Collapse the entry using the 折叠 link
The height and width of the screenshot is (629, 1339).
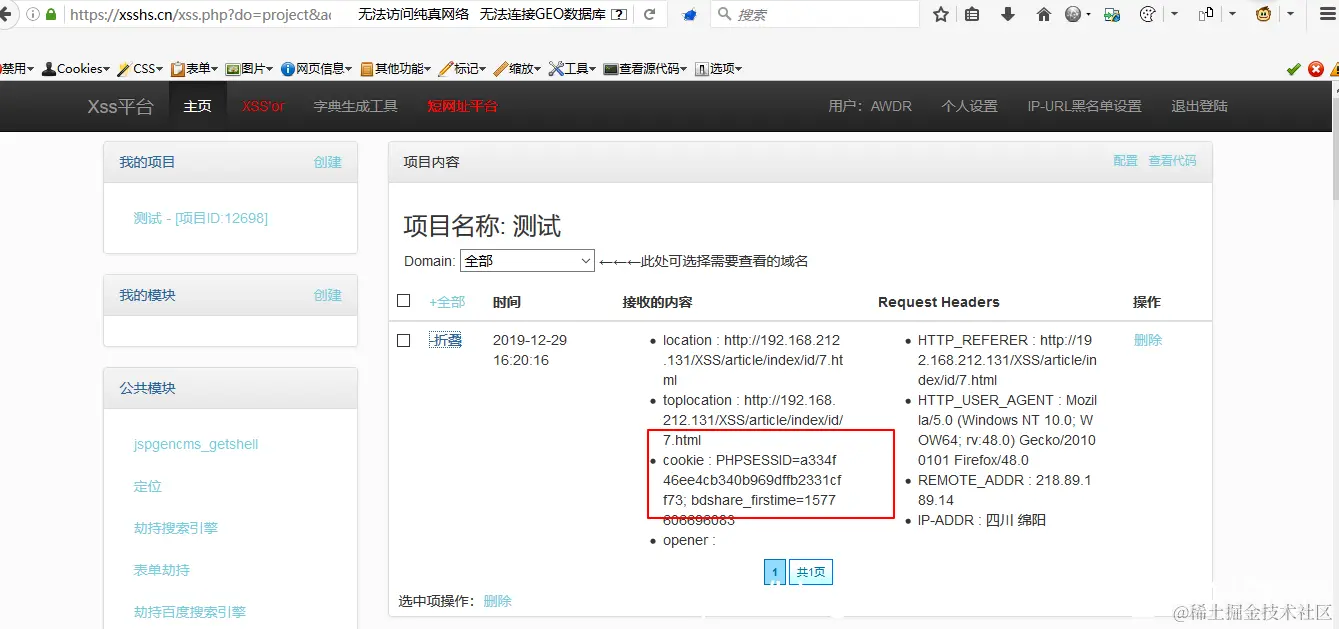446,339
